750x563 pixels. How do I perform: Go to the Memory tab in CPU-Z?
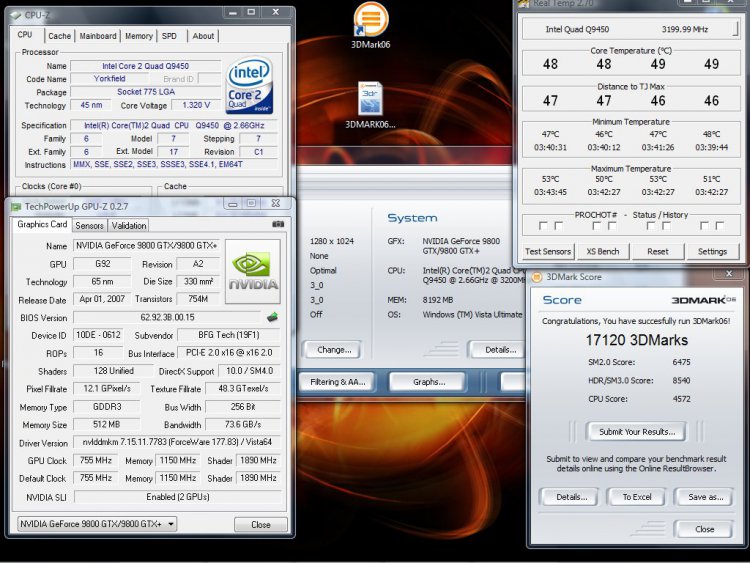coord(139,36)
